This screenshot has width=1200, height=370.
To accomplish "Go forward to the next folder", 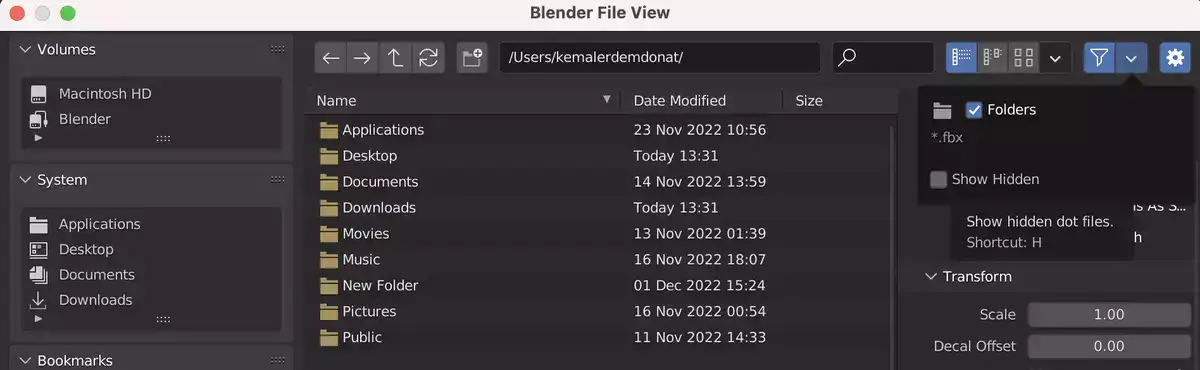I will tap(363, 58).
